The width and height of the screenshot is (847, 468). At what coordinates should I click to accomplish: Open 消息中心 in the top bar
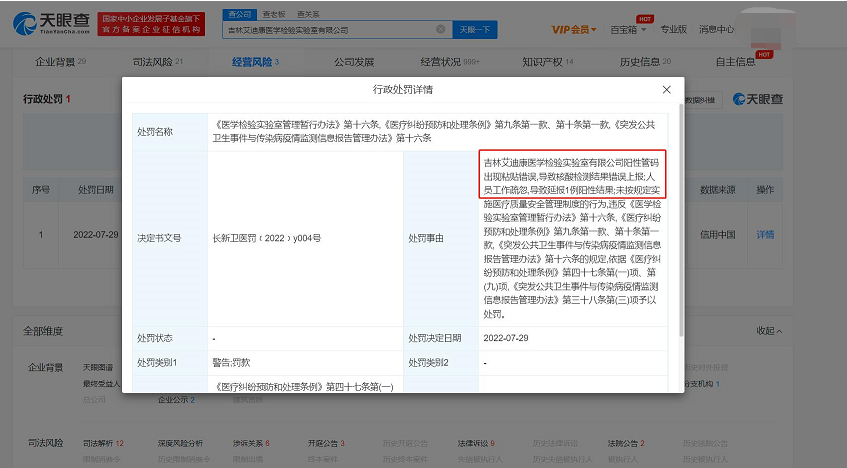[x=716, y=29]
